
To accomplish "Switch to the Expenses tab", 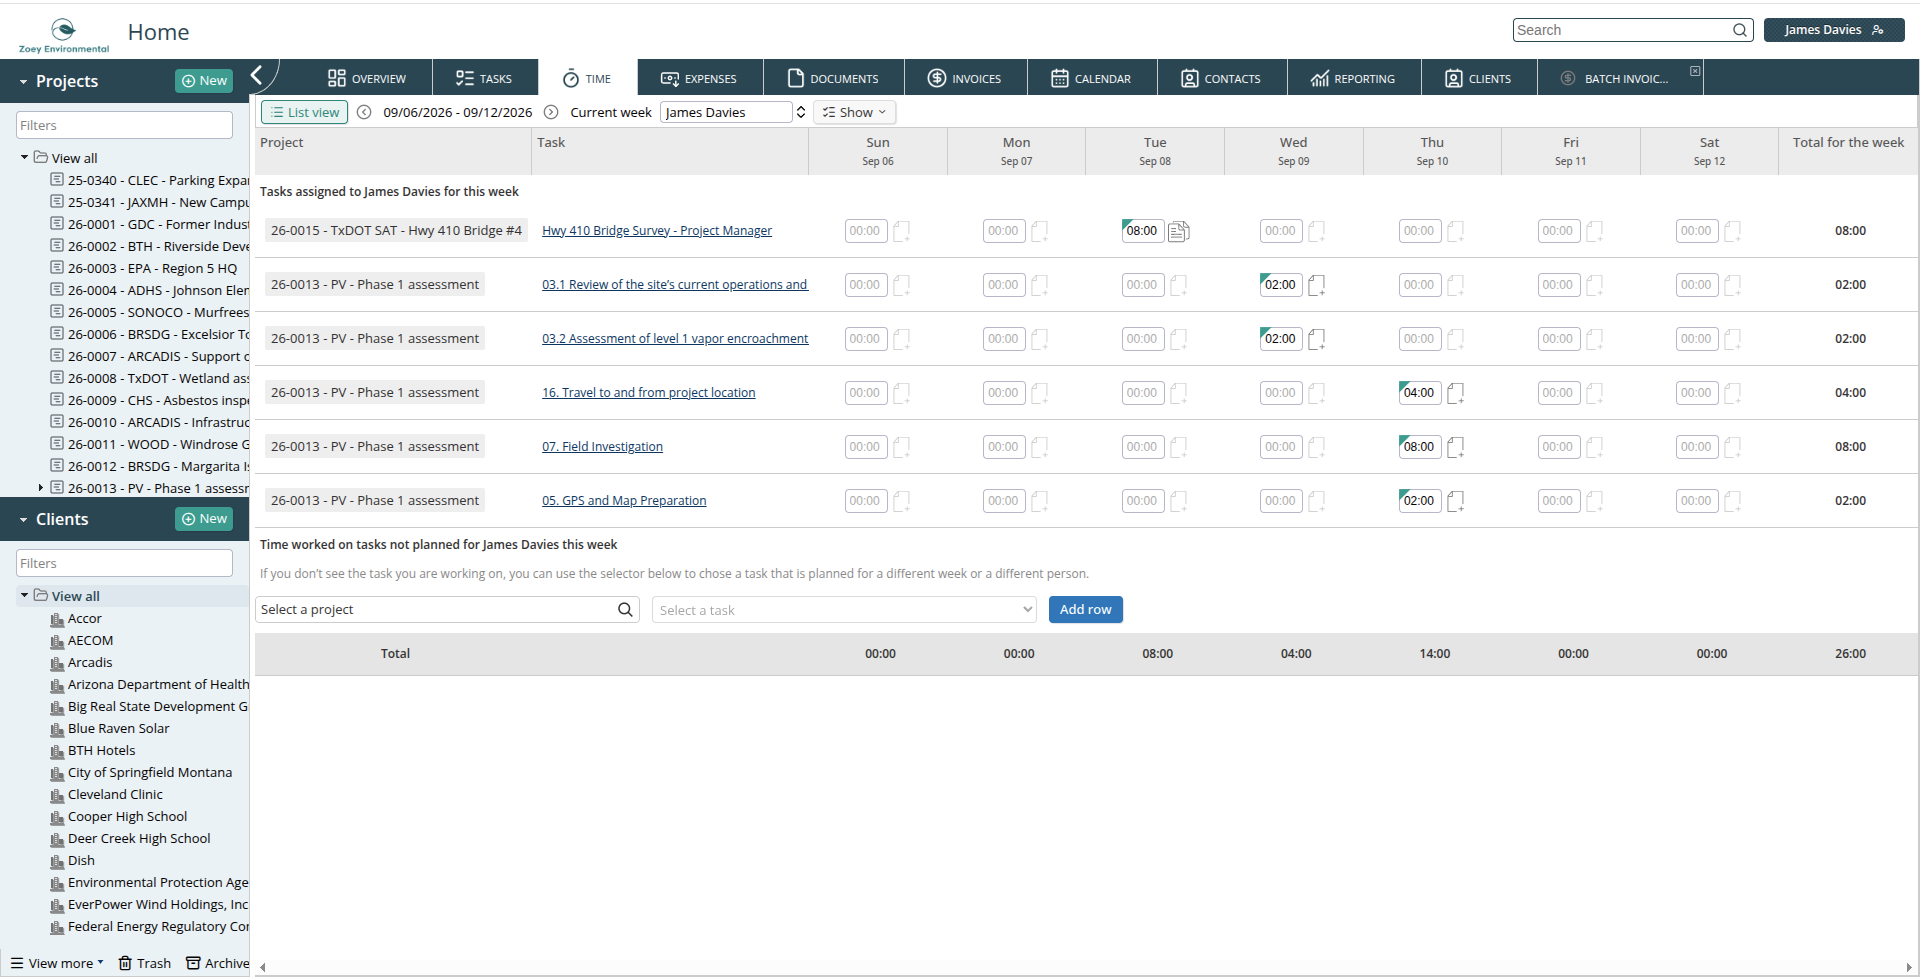I will (x=699, y=78).
